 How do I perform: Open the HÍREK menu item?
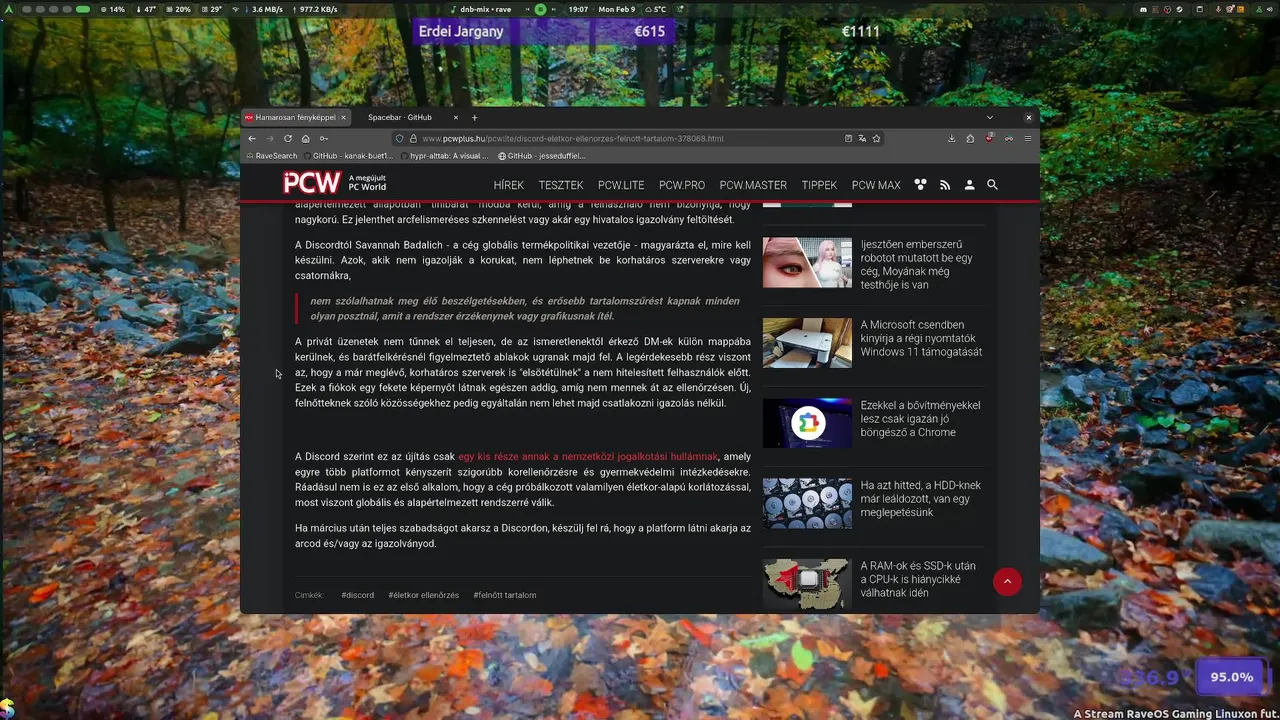coord(508,185)
